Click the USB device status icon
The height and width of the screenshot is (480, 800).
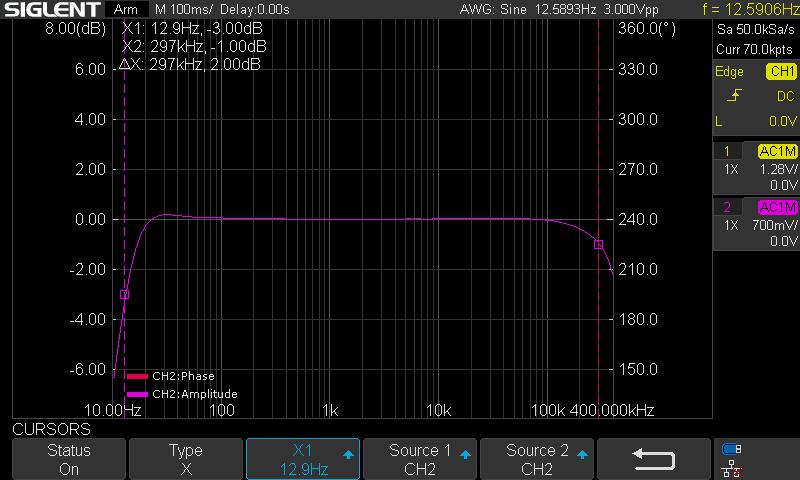point(732,449)
